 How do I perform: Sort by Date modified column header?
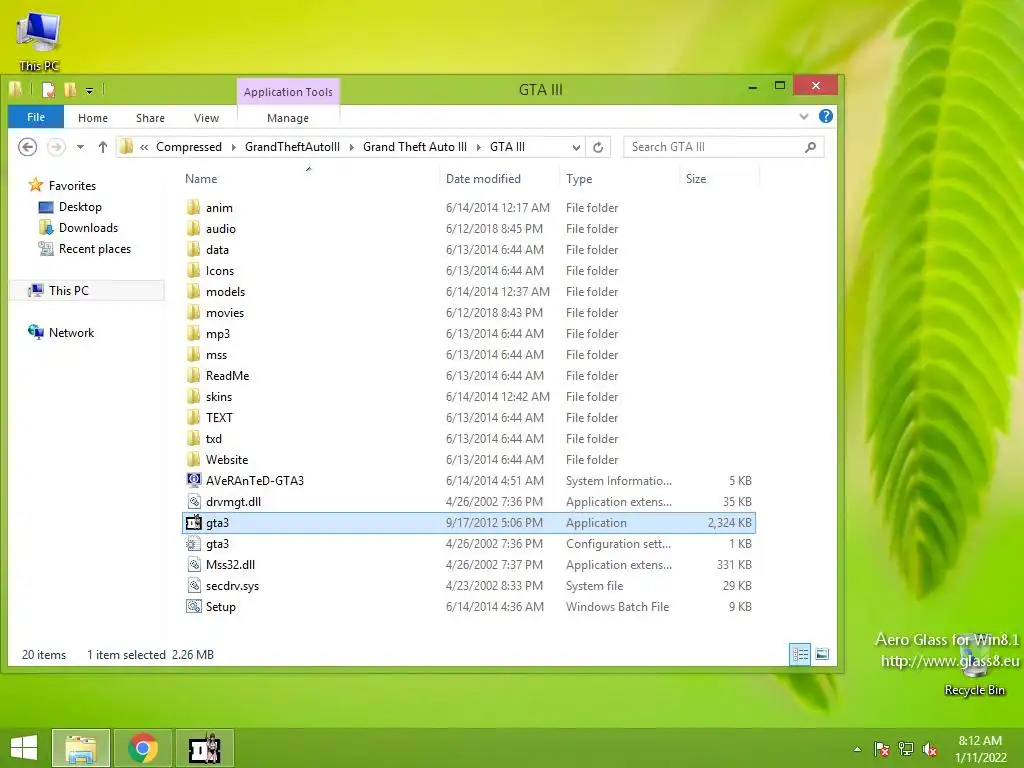point(500,178)
